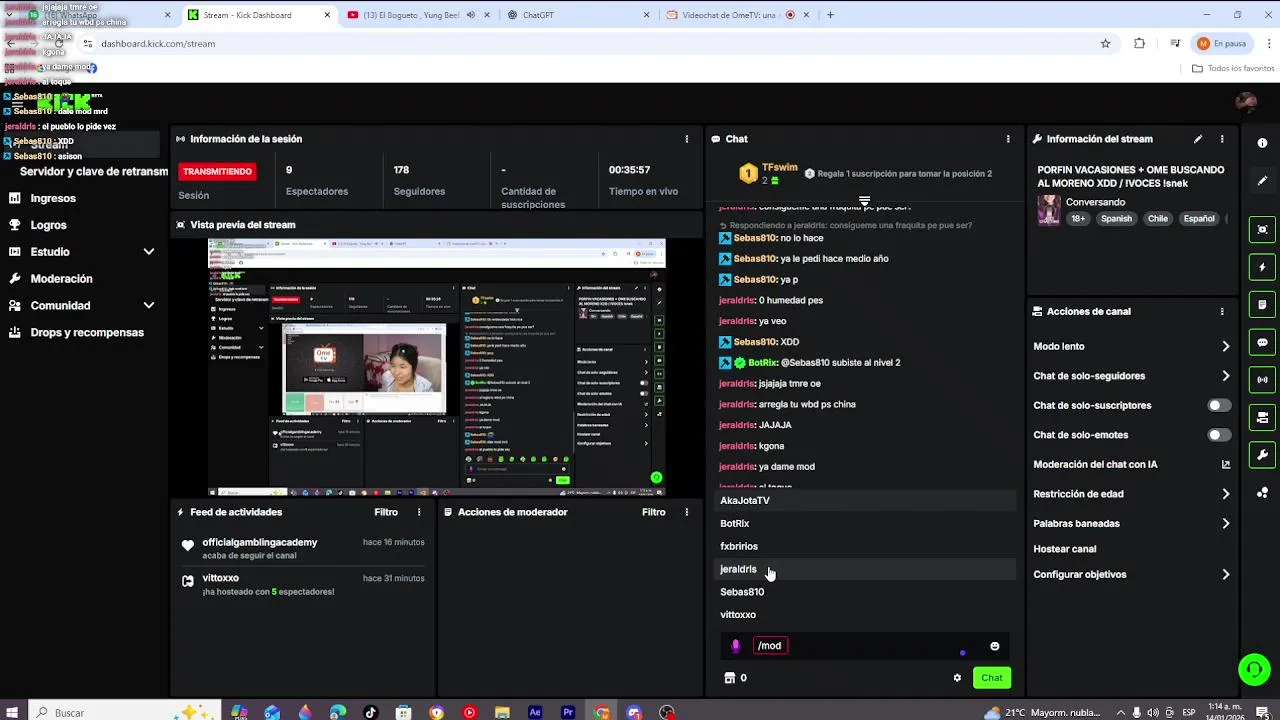This screenshot has width=1280, height=720.
Task: Select BotRix from mention suggestions
Action: click(865, 523)
